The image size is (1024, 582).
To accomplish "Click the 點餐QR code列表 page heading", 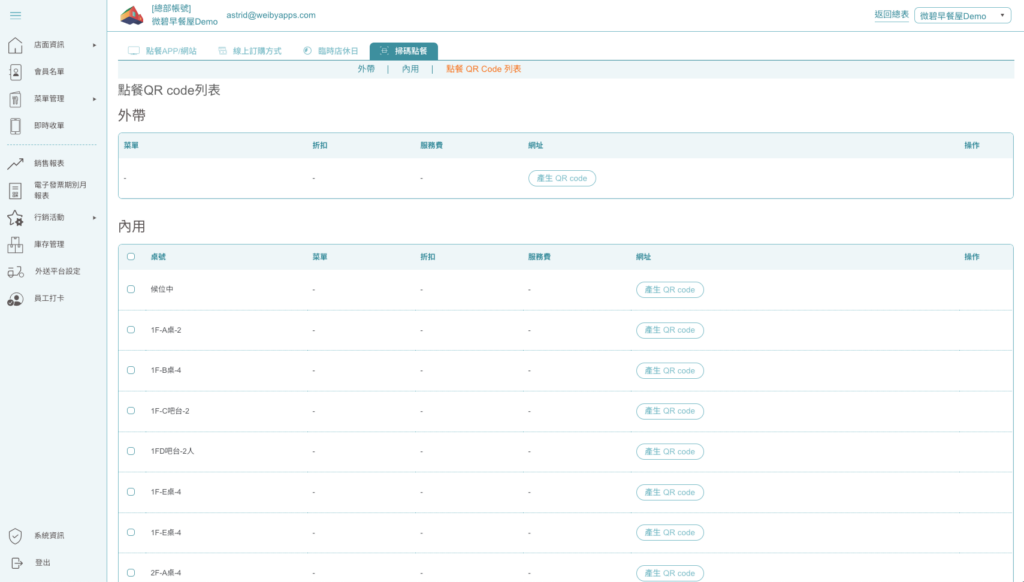I will (169, 91).
